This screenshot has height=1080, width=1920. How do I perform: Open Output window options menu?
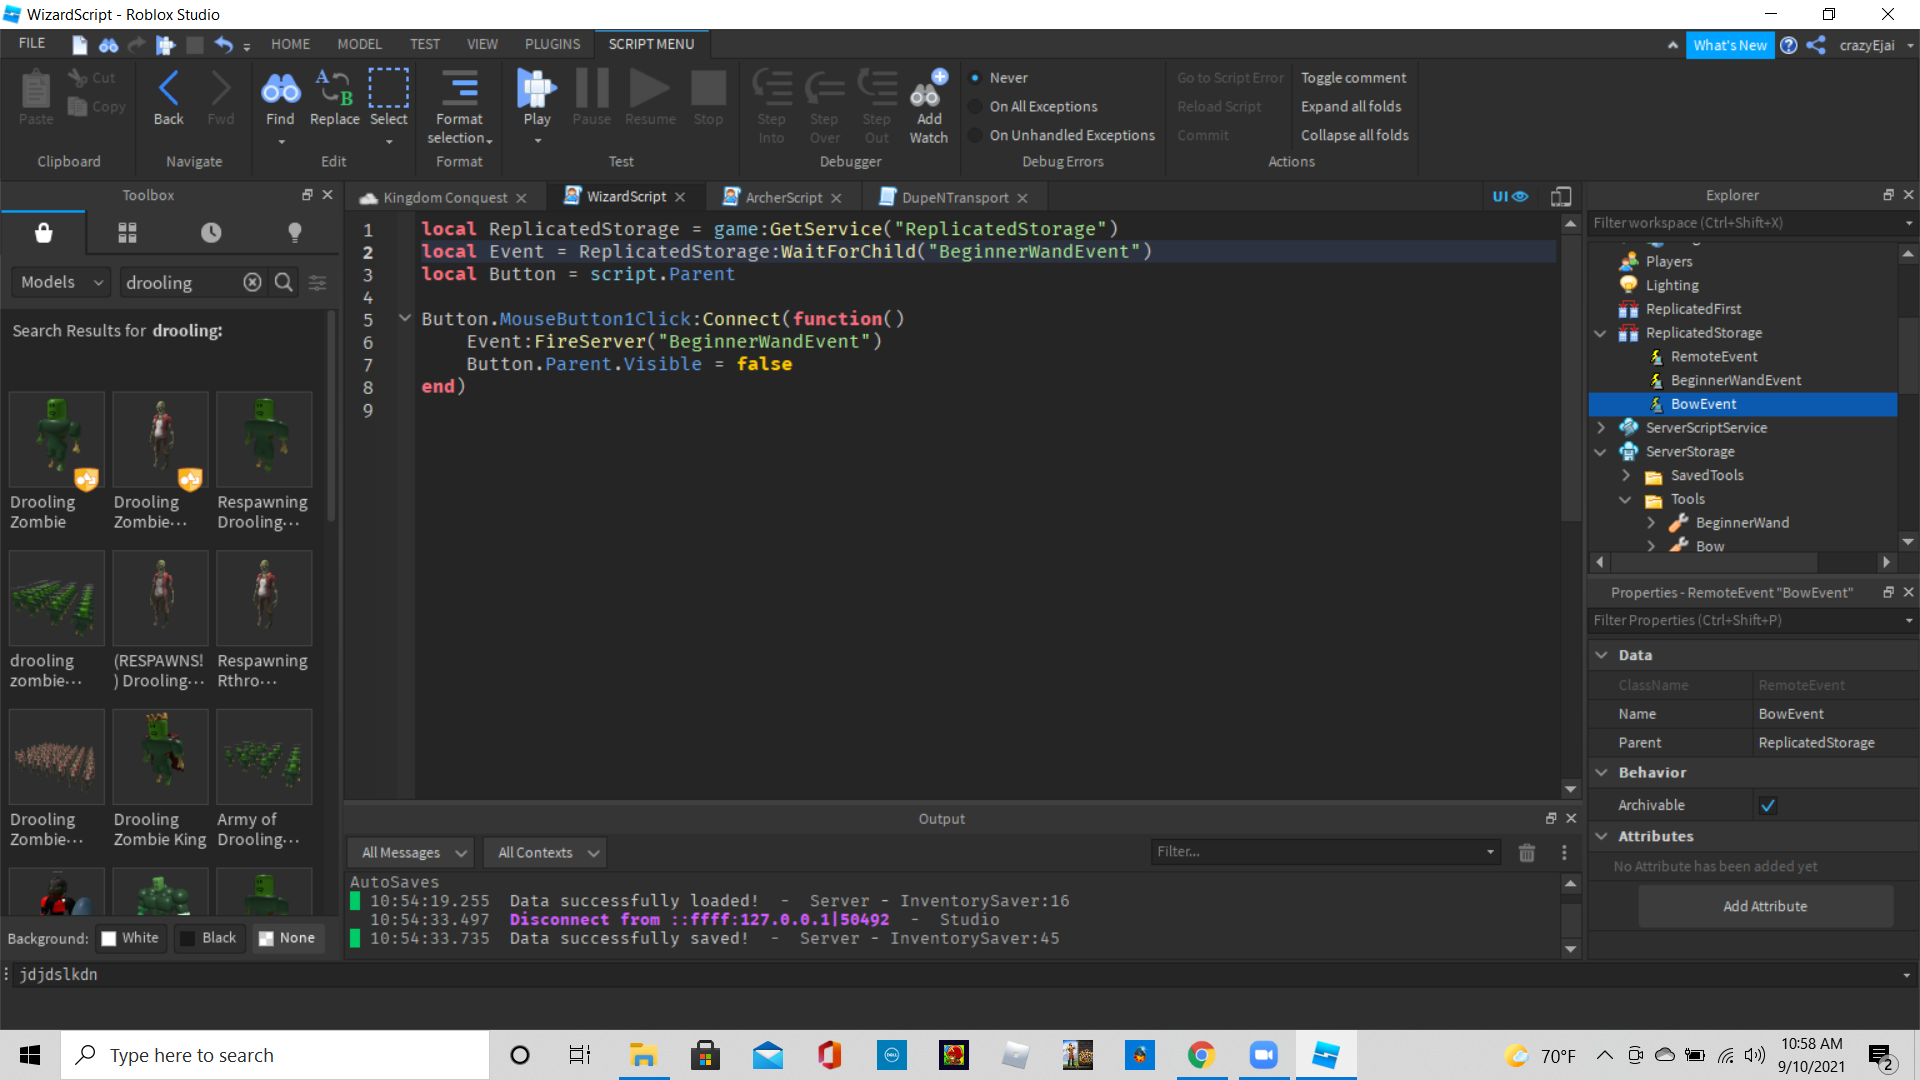pyautogui.click(x=1564, y=853)
